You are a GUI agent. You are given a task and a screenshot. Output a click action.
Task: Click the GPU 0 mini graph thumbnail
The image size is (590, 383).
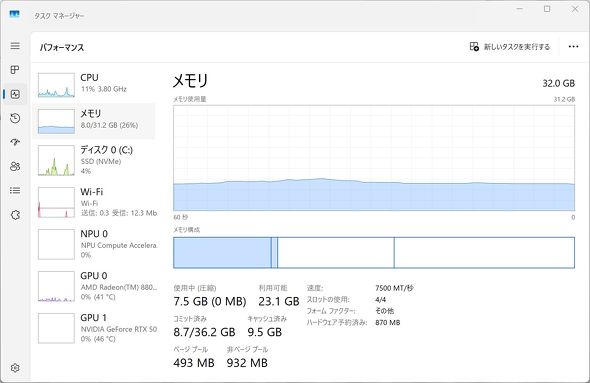(56, 286)
